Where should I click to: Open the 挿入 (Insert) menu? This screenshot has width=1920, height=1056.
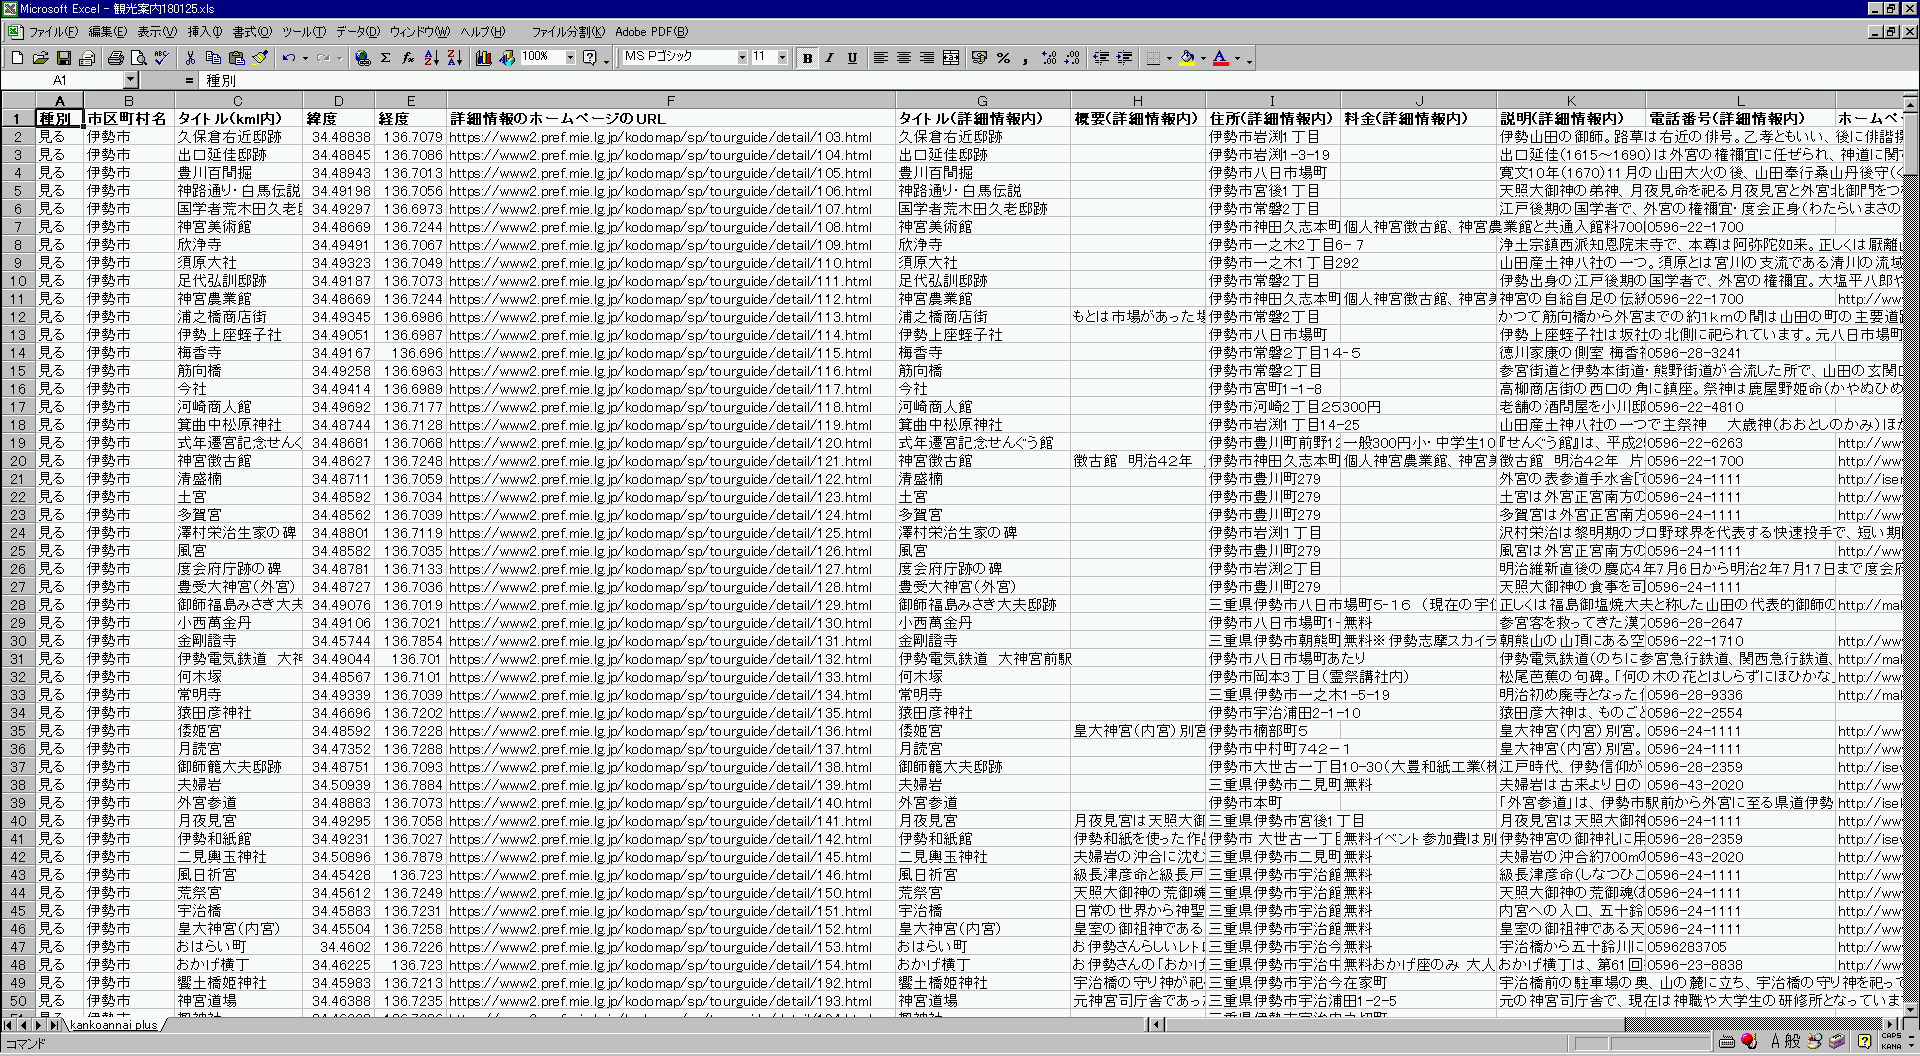pyautogui.click(x=206, y=32)
